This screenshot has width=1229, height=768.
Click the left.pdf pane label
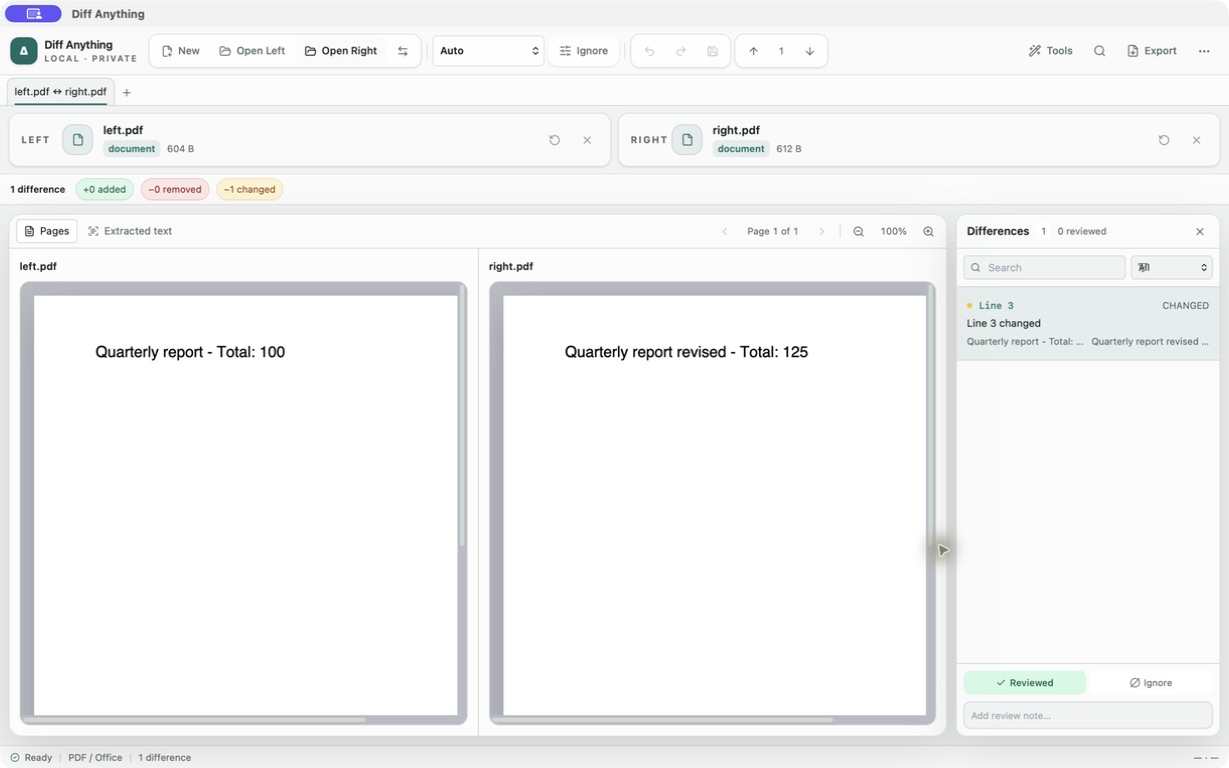[x=38, y=267]
